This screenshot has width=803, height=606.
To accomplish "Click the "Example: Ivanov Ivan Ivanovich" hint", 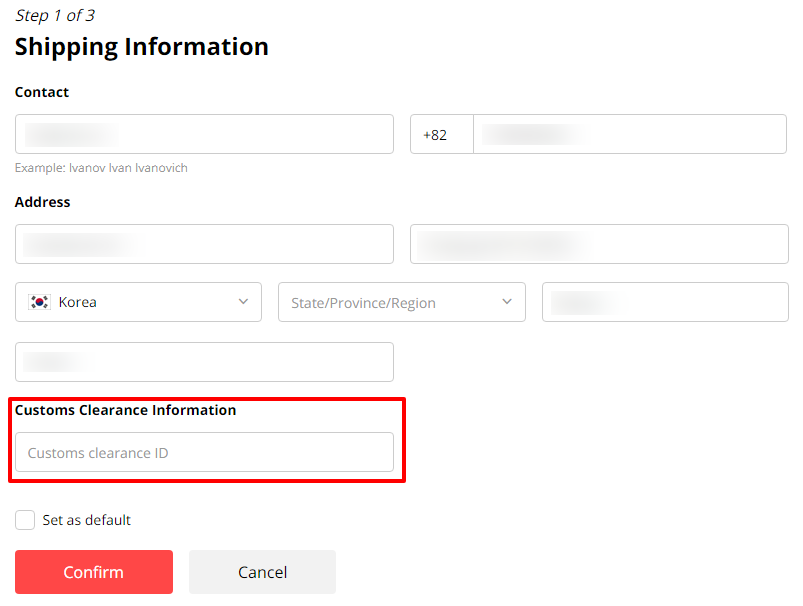I will pos(101,168).
